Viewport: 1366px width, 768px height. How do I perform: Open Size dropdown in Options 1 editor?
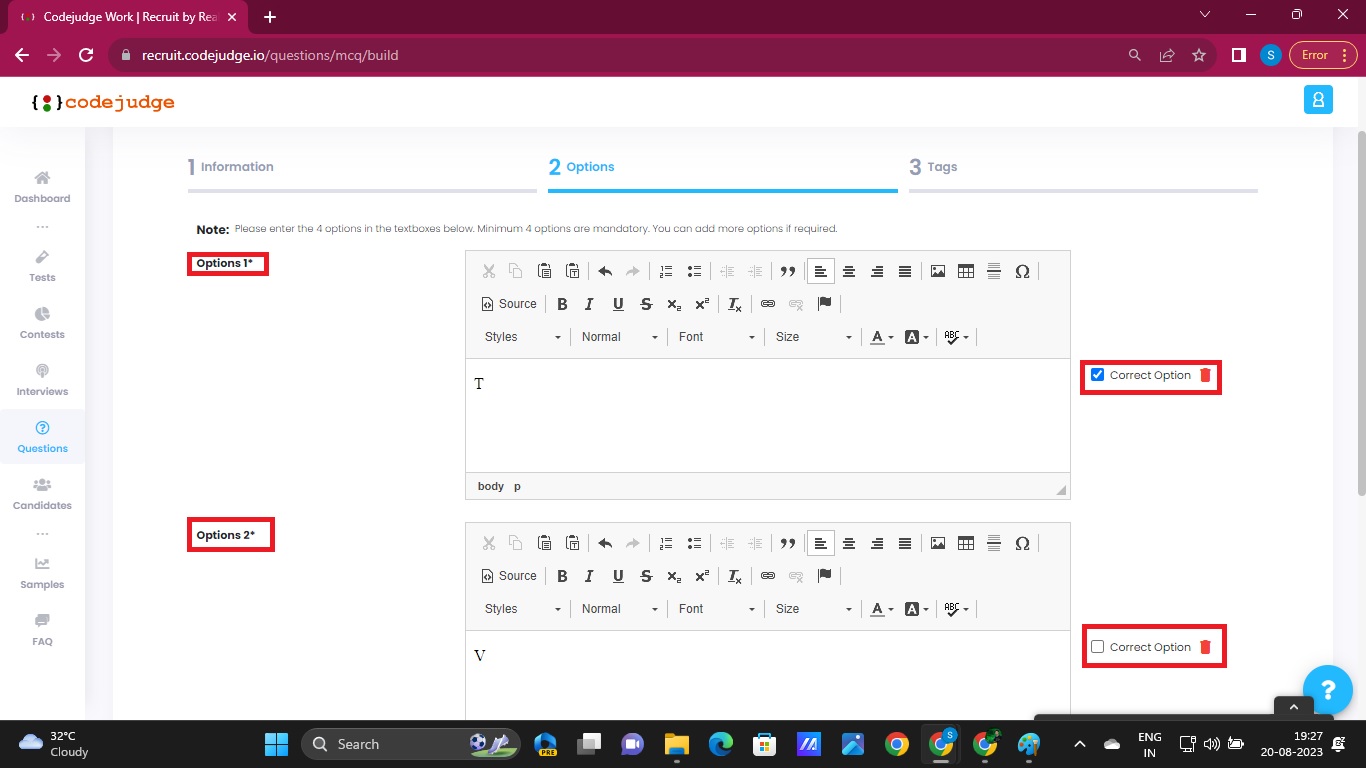[813, 337]
